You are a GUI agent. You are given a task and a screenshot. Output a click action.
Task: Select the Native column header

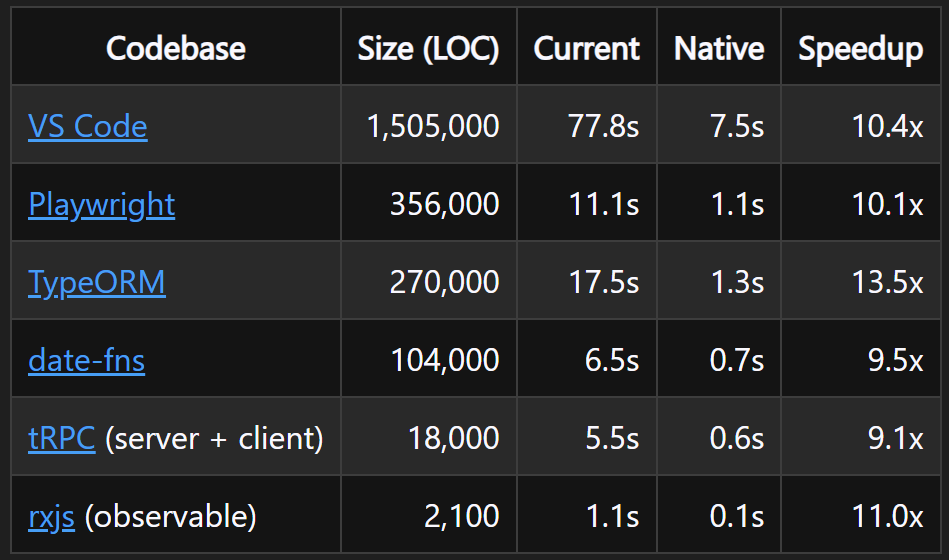(x=719, y=48)
